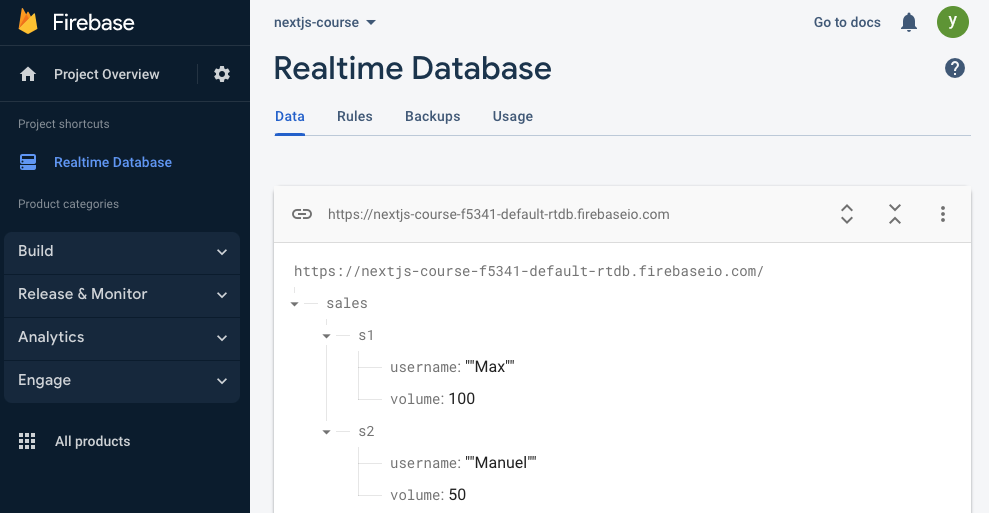Screen dimensions: 989x513
Task: Select the s2 tree node
Action: pos(366,432)
